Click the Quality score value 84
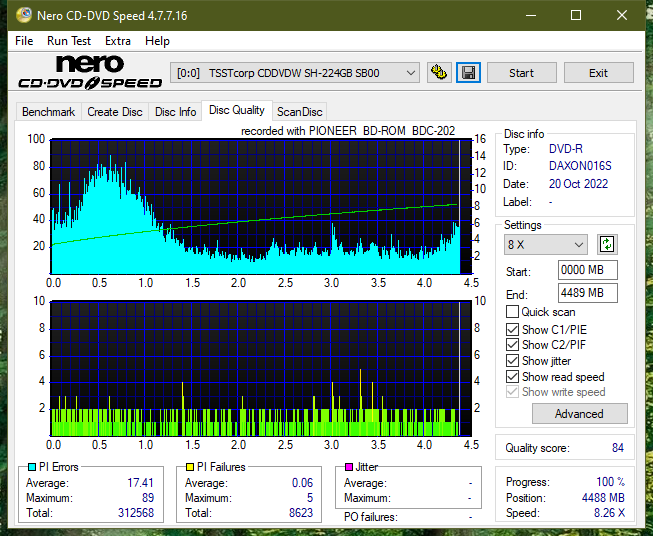This screenshot has width=653, height=536. pos(618,448)
